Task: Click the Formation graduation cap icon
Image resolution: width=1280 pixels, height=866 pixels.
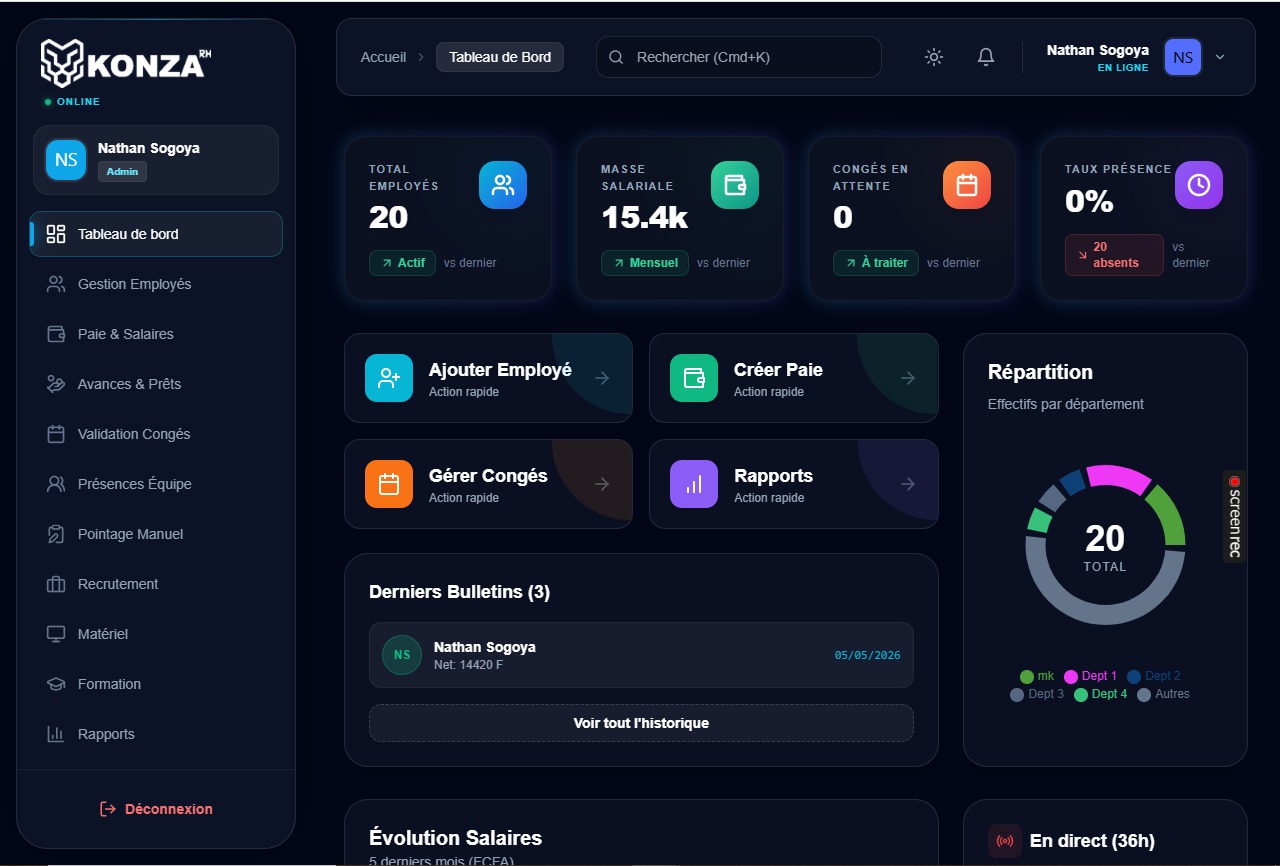Action: (56, 684)
